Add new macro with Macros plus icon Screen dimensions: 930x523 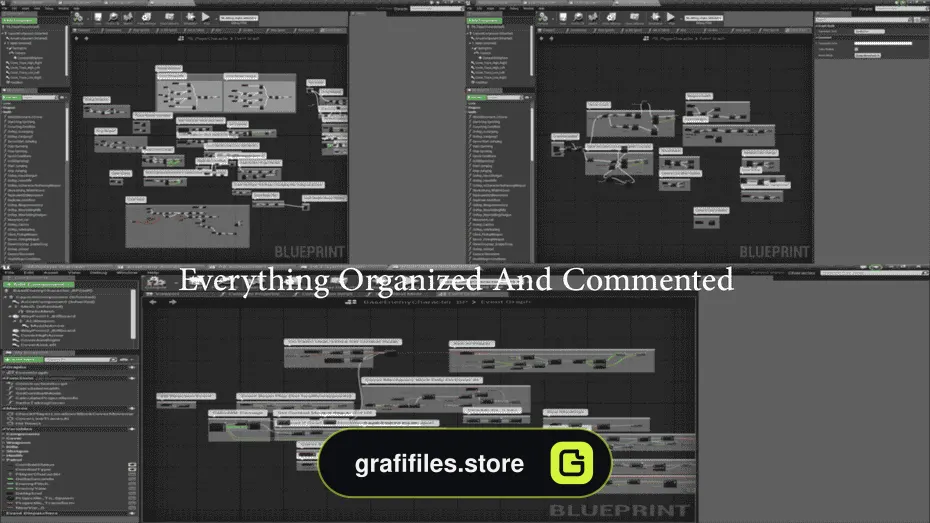click(x=132, y=409)
